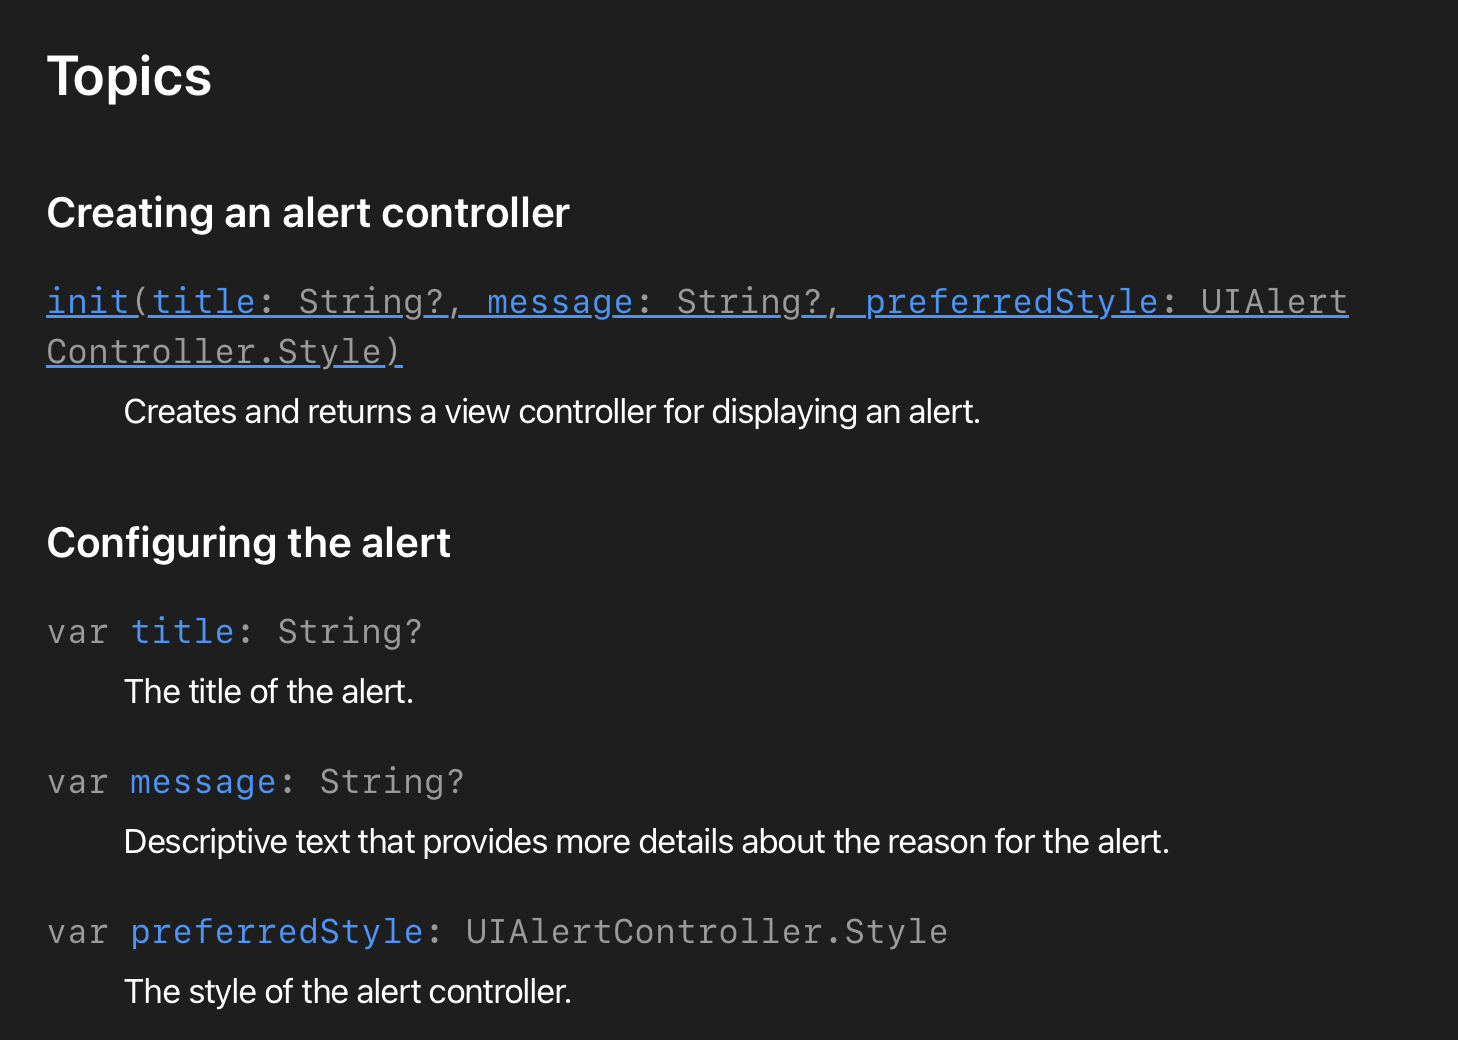Click "Controller.Style)" on the initializer's second line
The width and height of the screenshot is (1458, 1040).
click(224, 352)
